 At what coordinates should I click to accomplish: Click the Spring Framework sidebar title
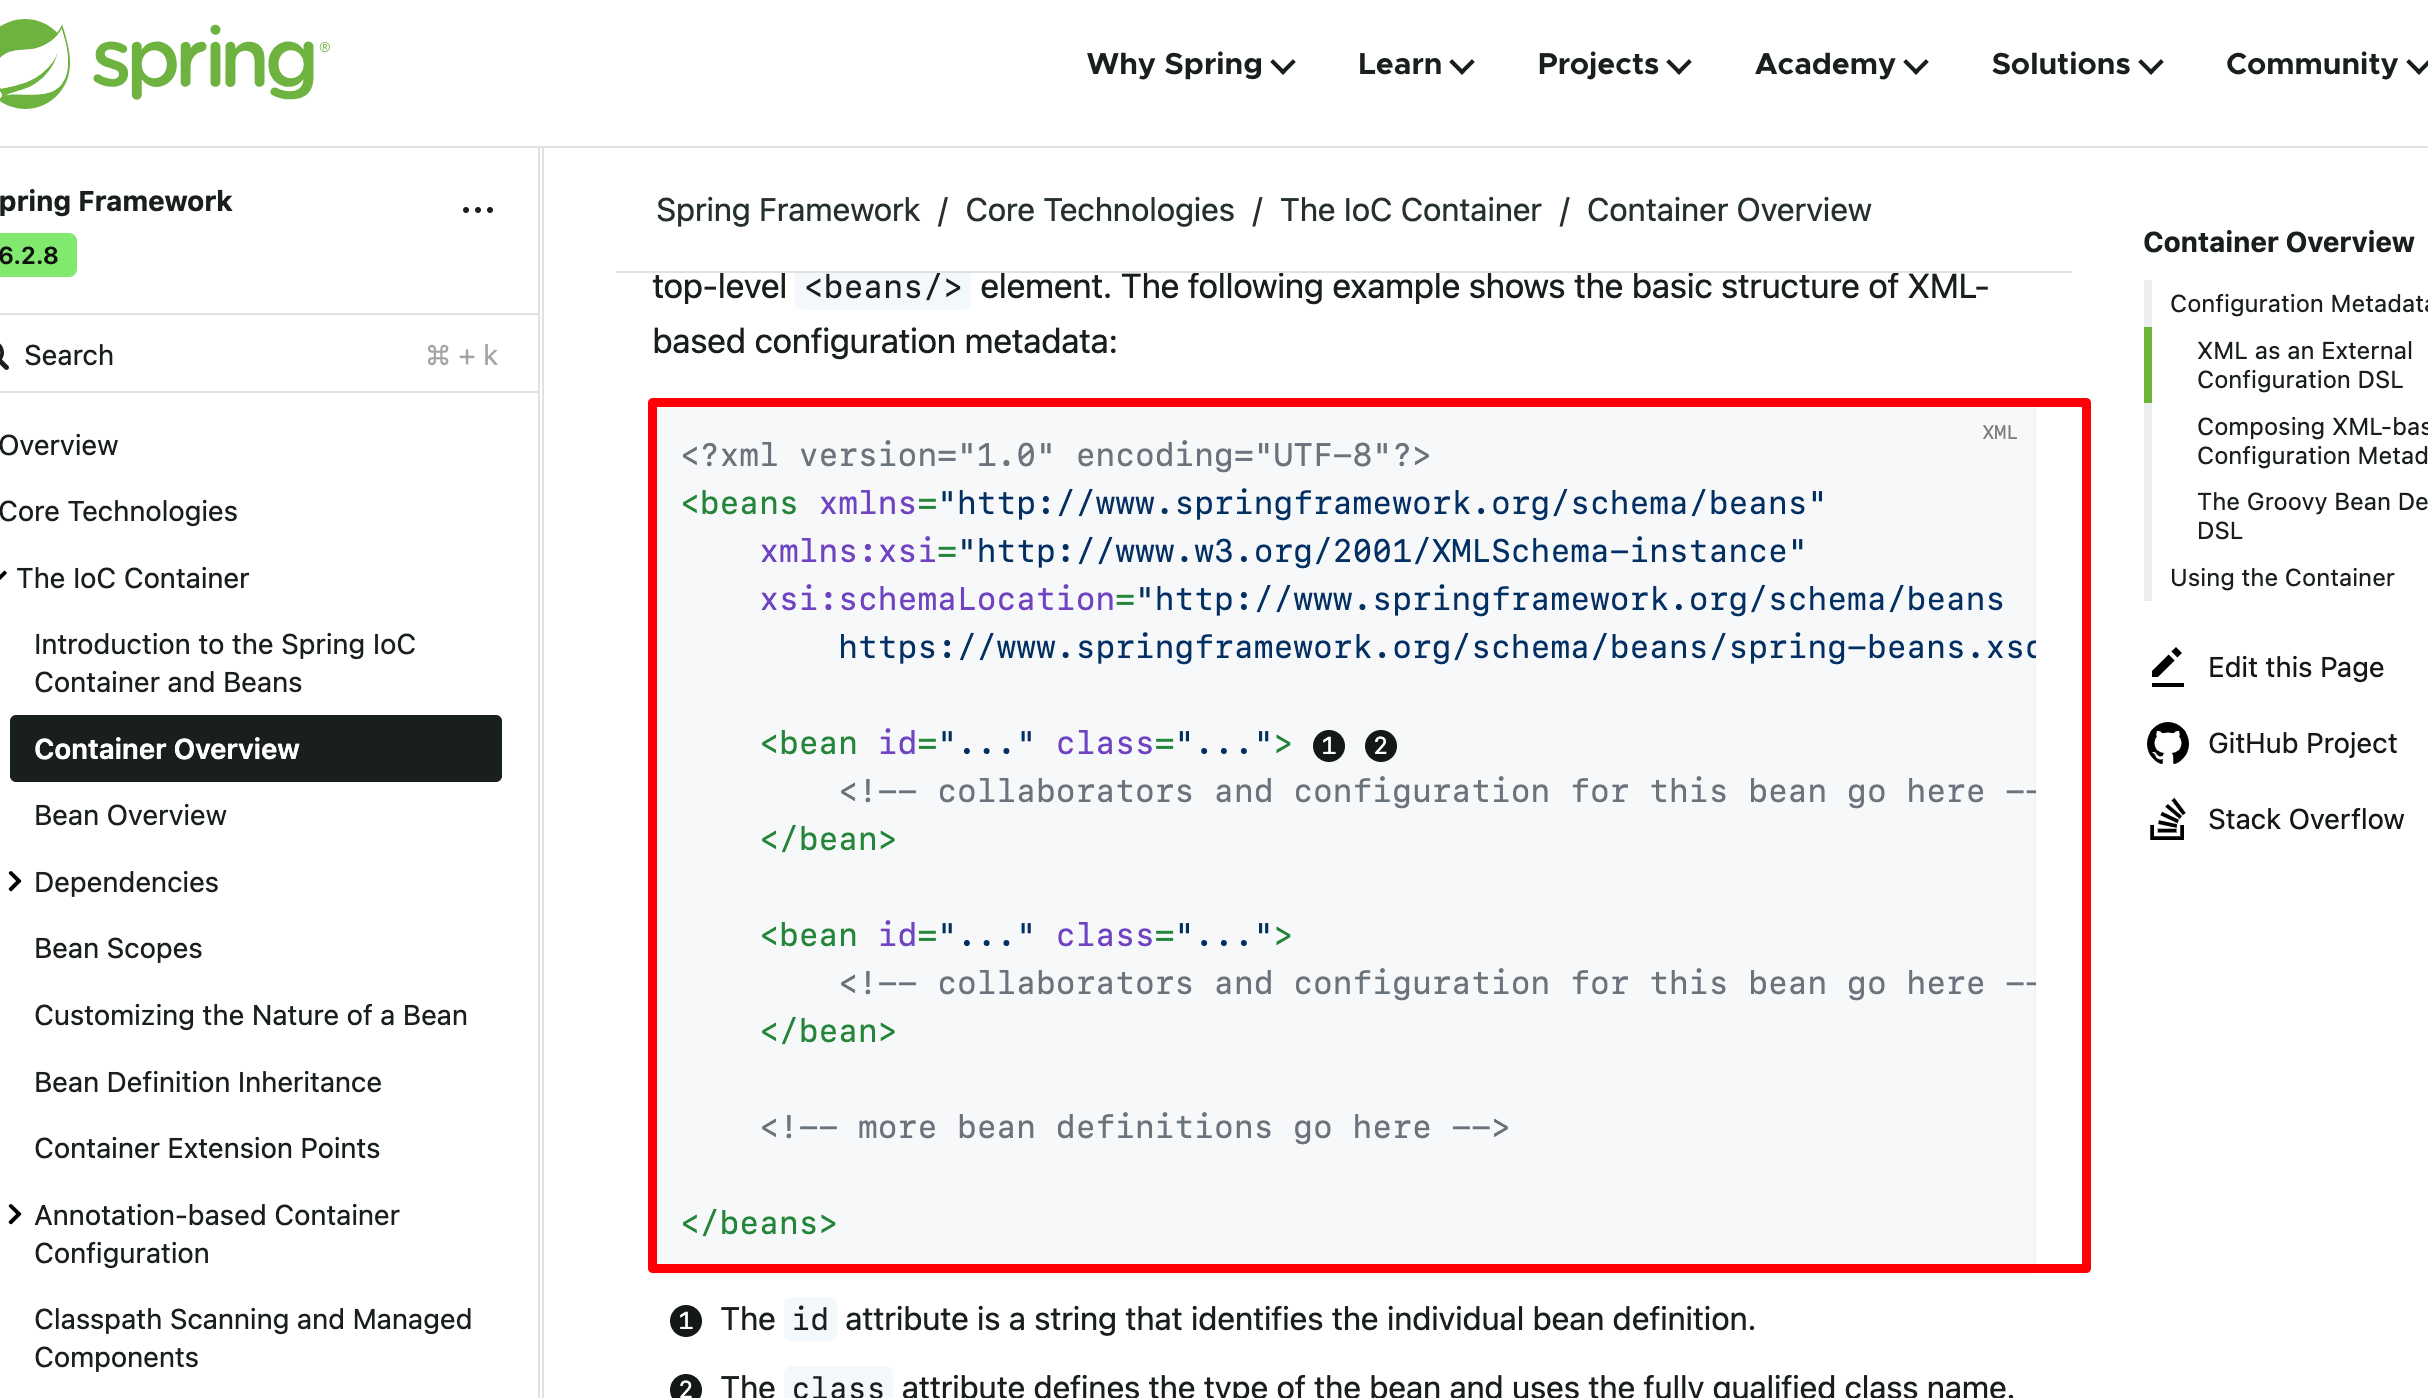[x=116, y=201]
